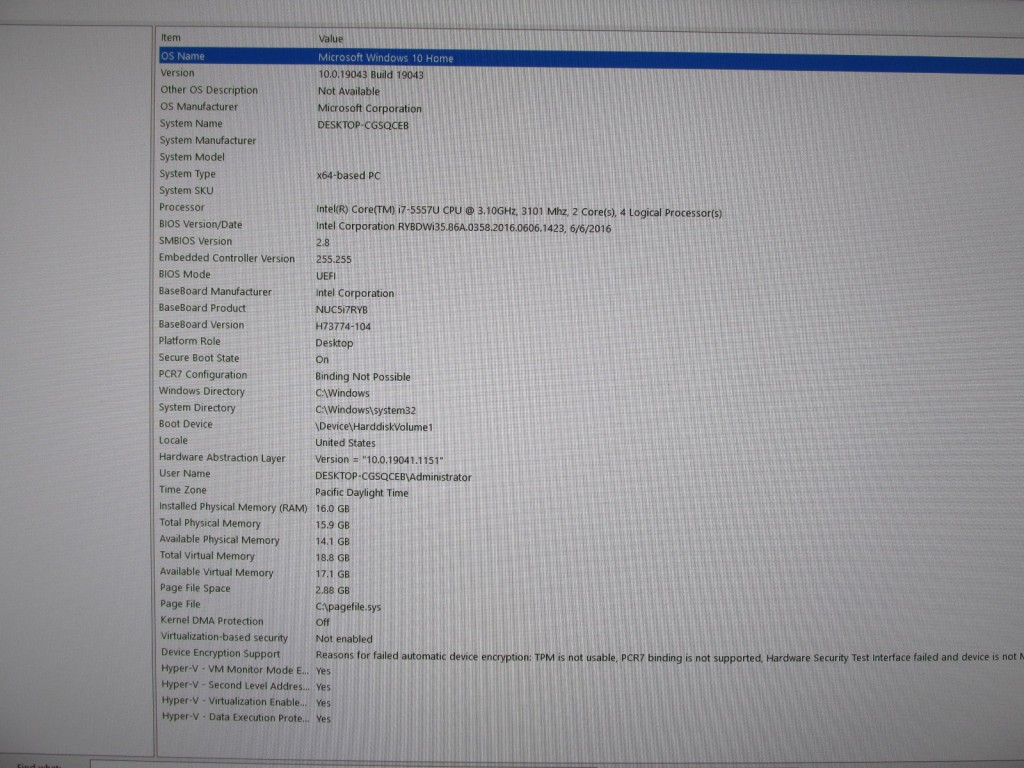Click the value Microsoft Windows 10 Home
This screenshot has height=768, width=1024.
tap(385, 58)
